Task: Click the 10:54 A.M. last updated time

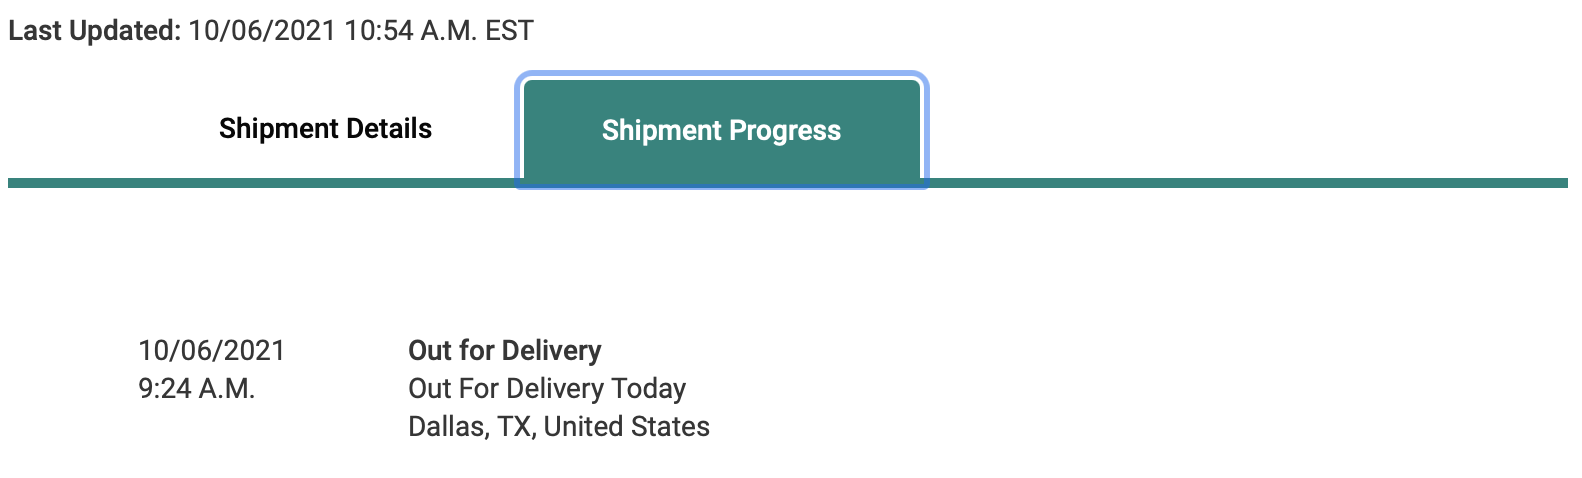Action: pyautogui.click(x=410, y=31)
